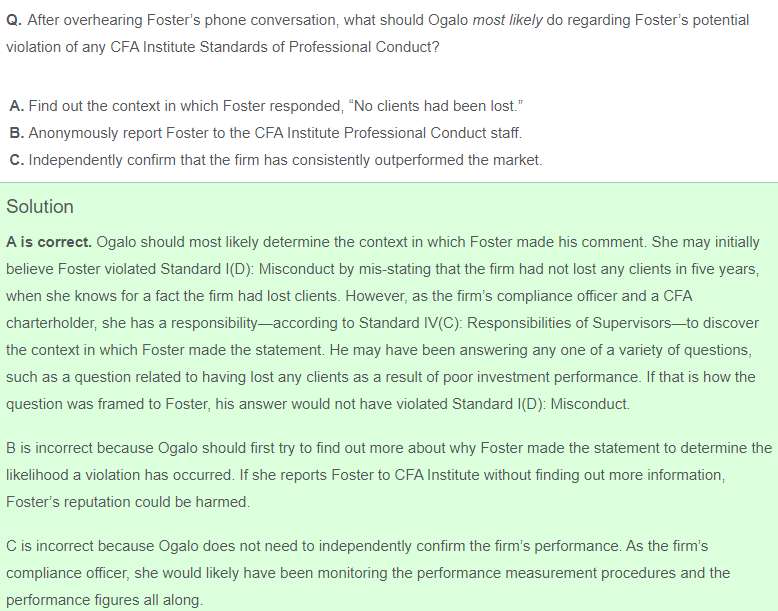Click 'CFA Institute Professional Conduct staff' in option B
This screenshot has height=611, width=778.
[x=388, y=133]
